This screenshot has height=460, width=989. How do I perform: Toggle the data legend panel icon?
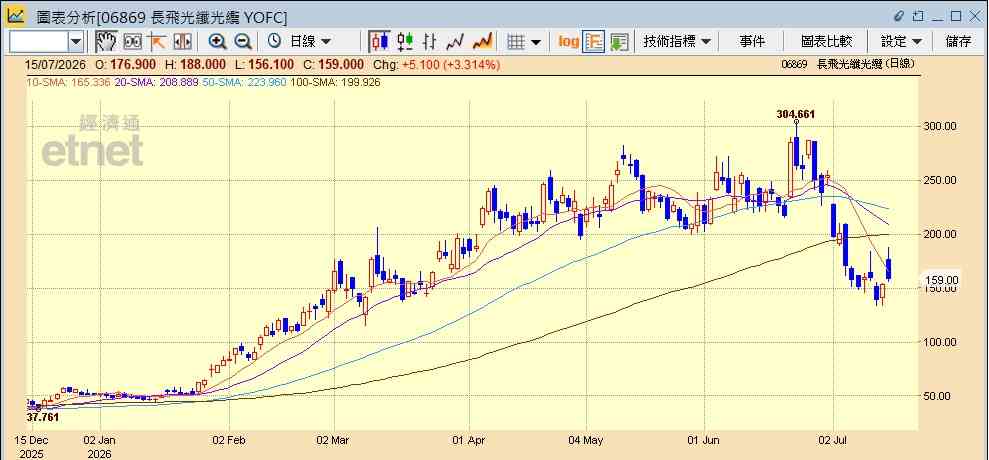tap(594, 42)
